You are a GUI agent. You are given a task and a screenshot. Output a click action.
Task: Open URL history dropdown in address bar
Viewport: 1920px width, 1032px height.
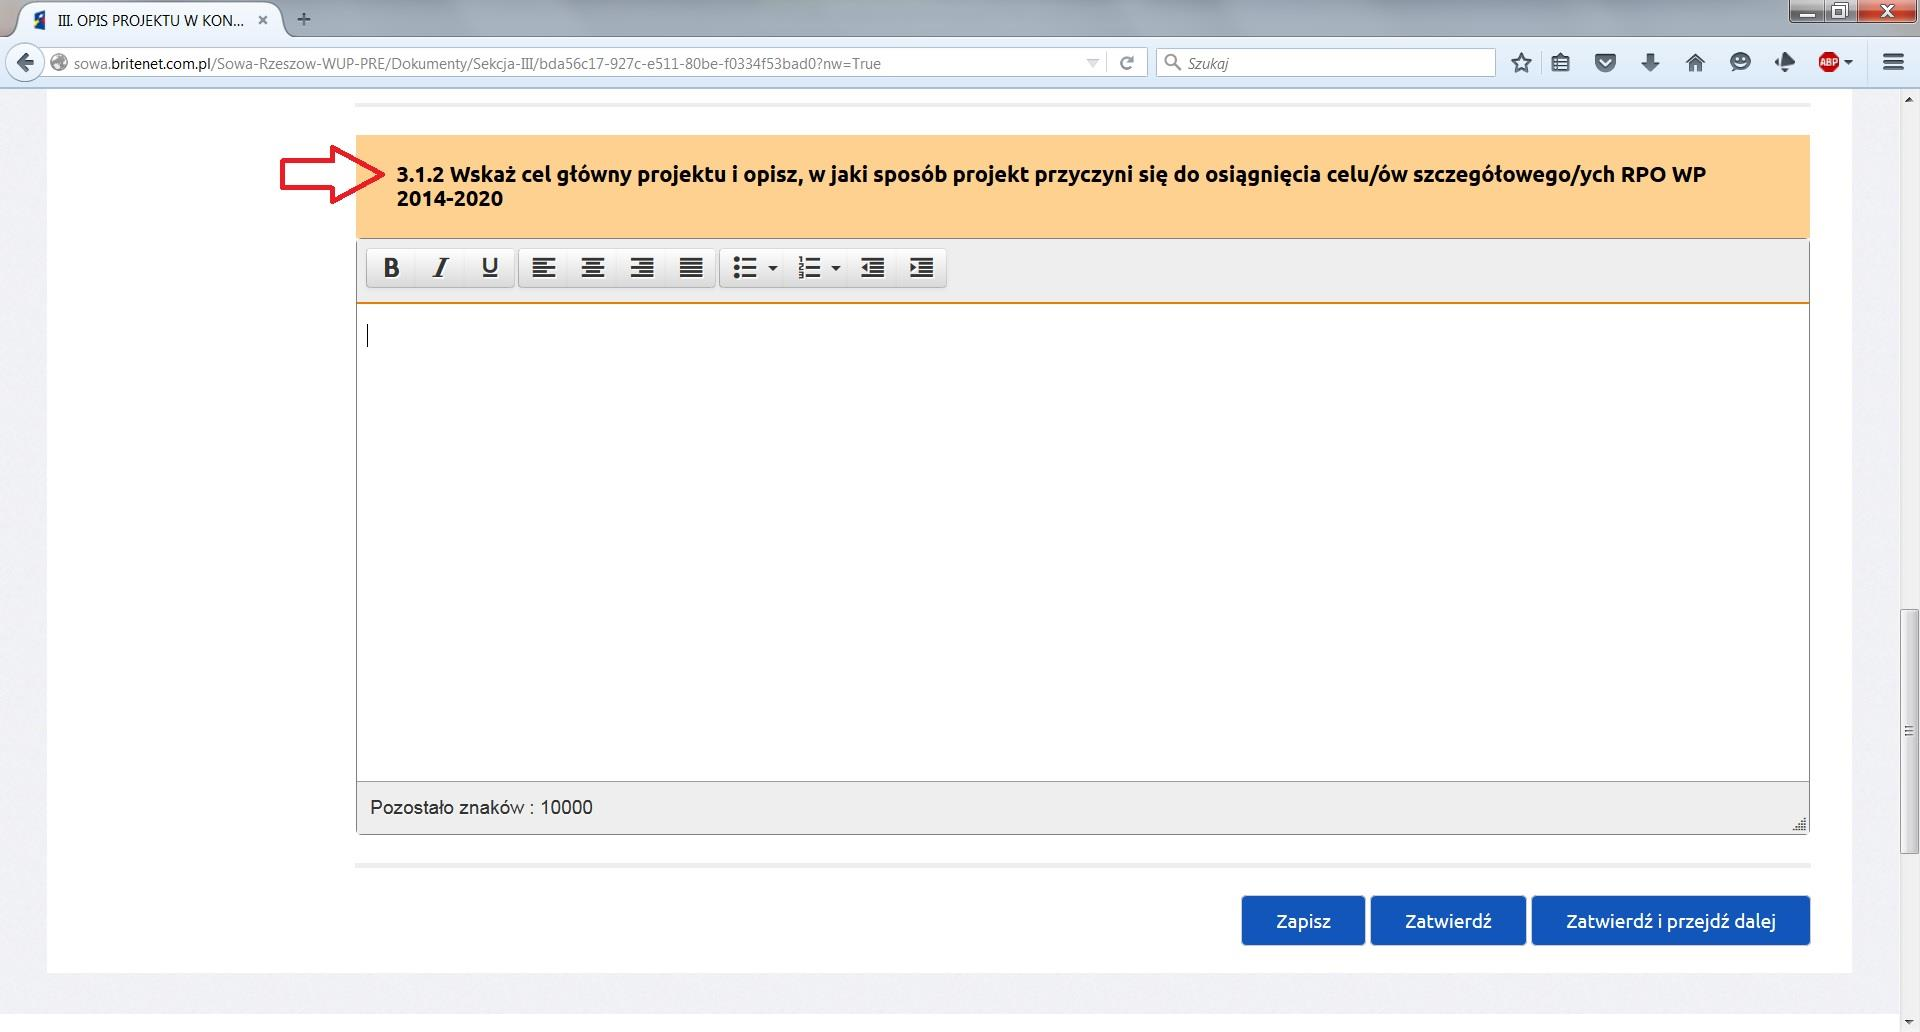[1092, 63]
